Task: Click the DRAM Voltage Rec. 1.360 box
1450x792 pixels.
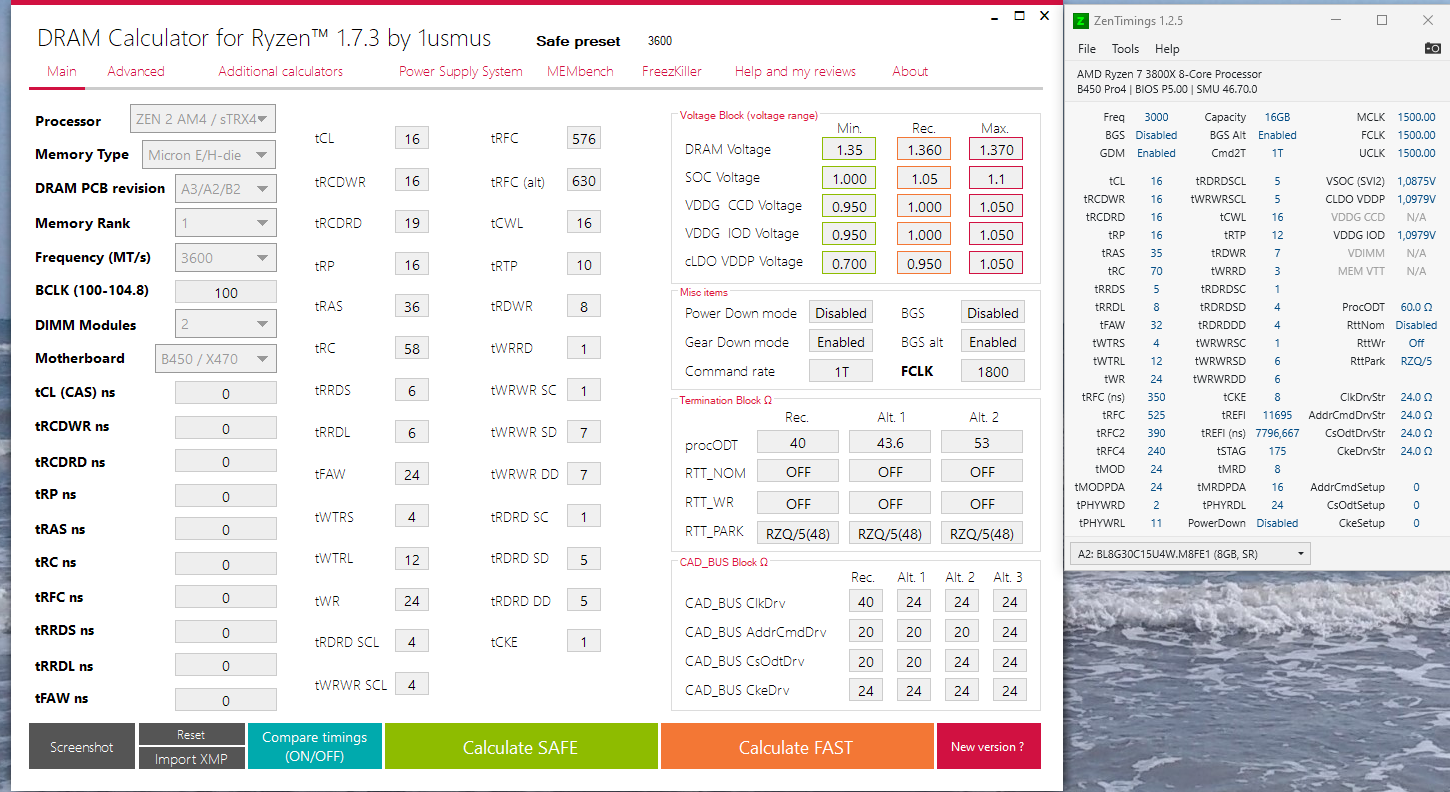Action: pos(924,150)
